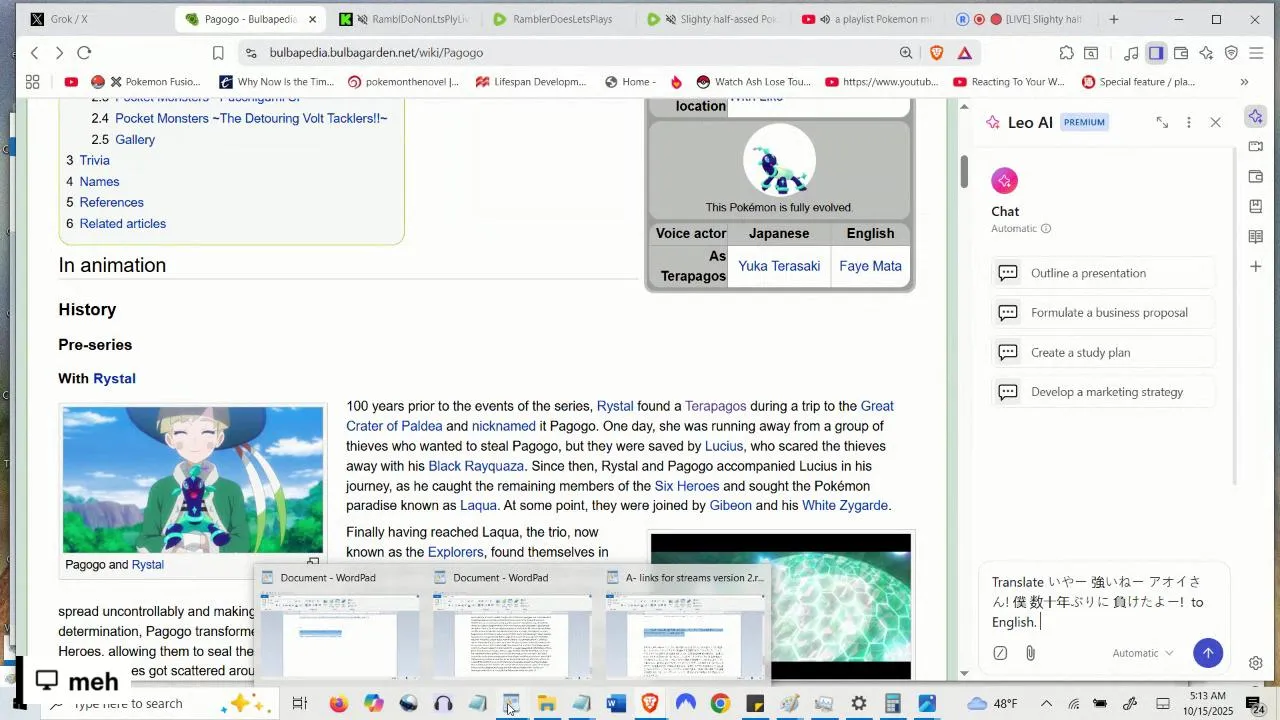Open Leo AI more options menu

[x=1189, y=122]
